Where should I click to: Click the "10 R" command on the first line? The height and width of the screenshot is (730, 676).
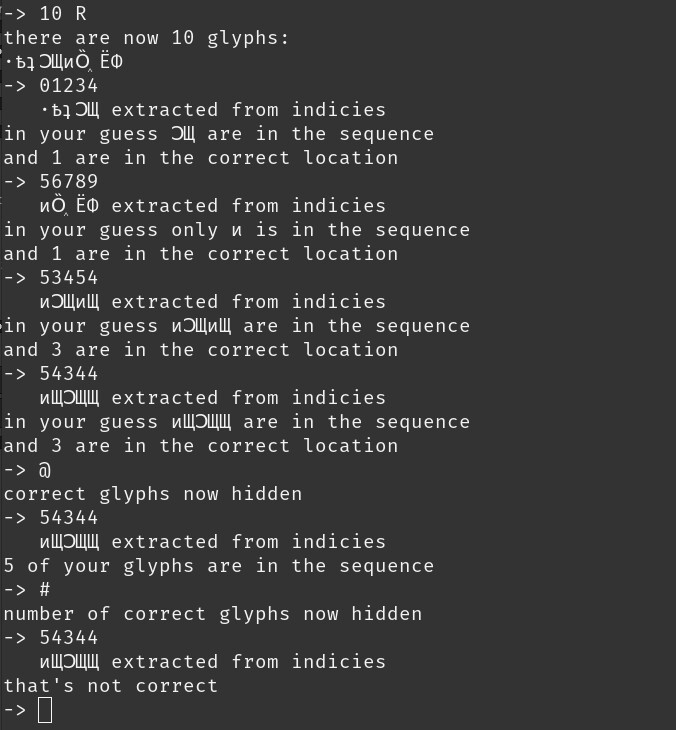63,14
